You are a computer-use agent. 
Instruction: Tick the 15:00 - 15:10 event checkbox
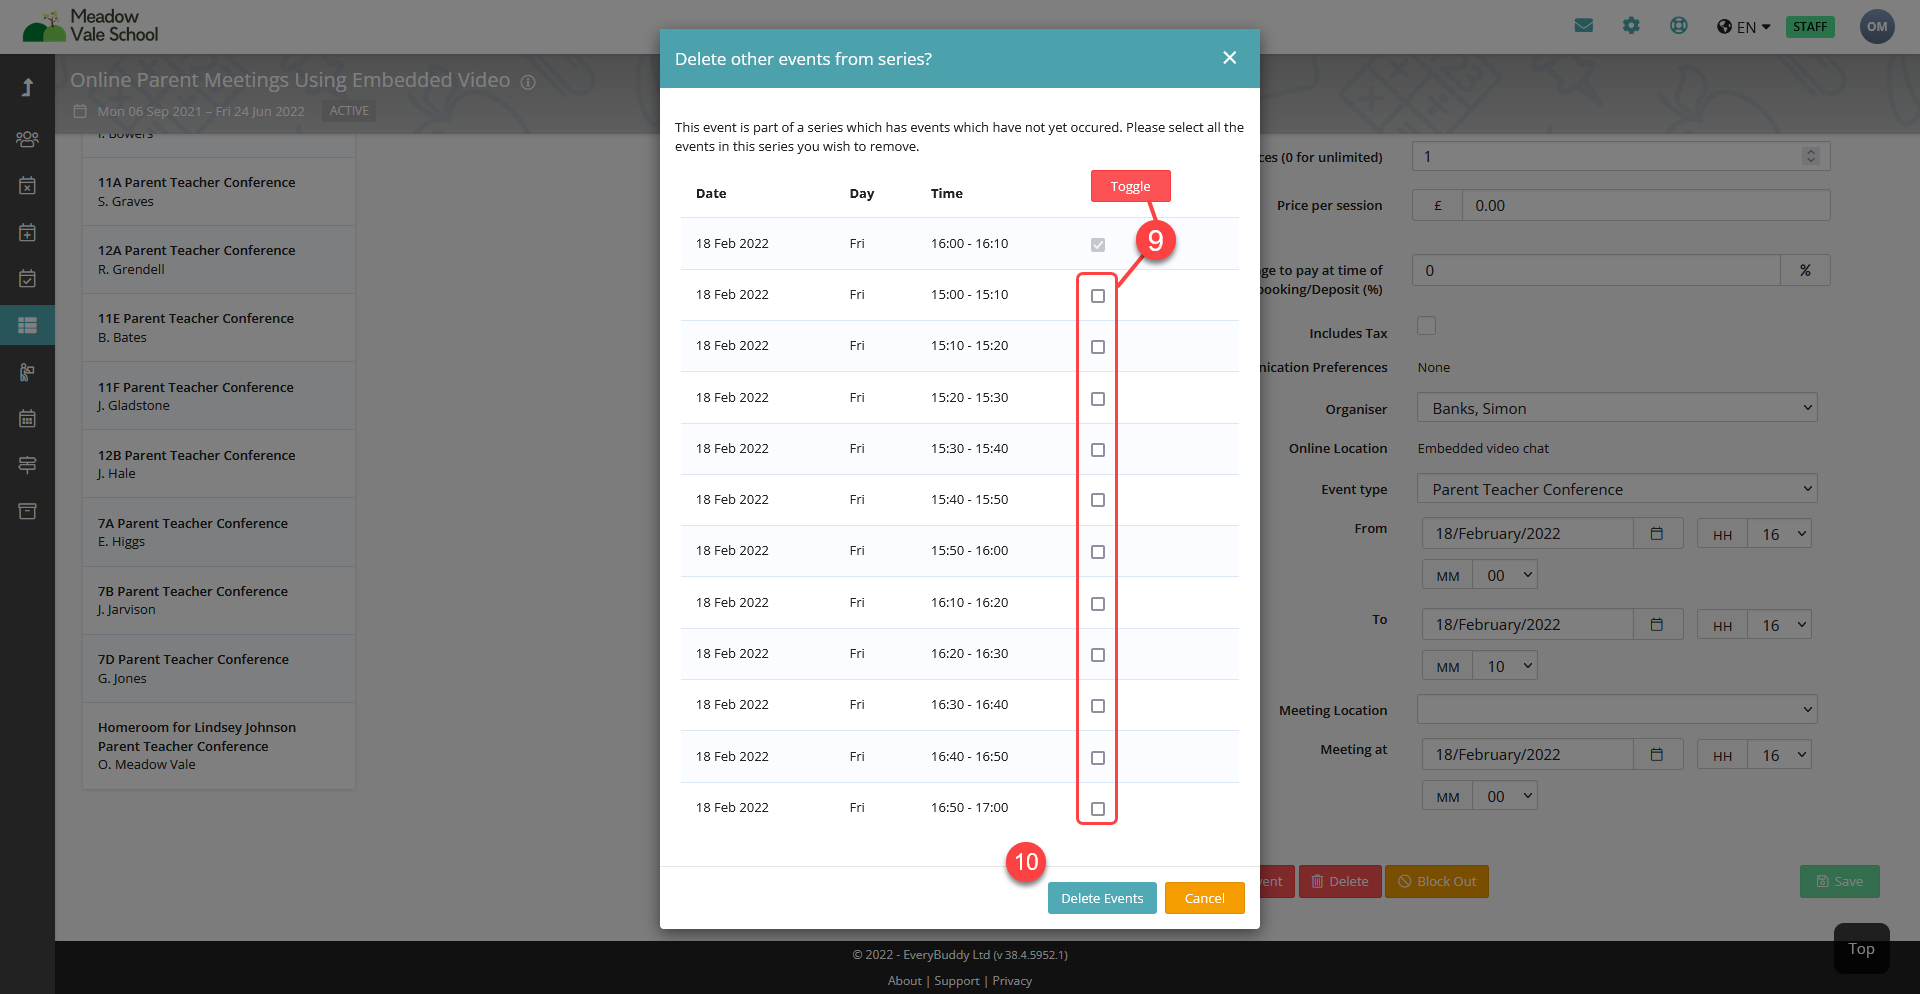click(1097, 296)
